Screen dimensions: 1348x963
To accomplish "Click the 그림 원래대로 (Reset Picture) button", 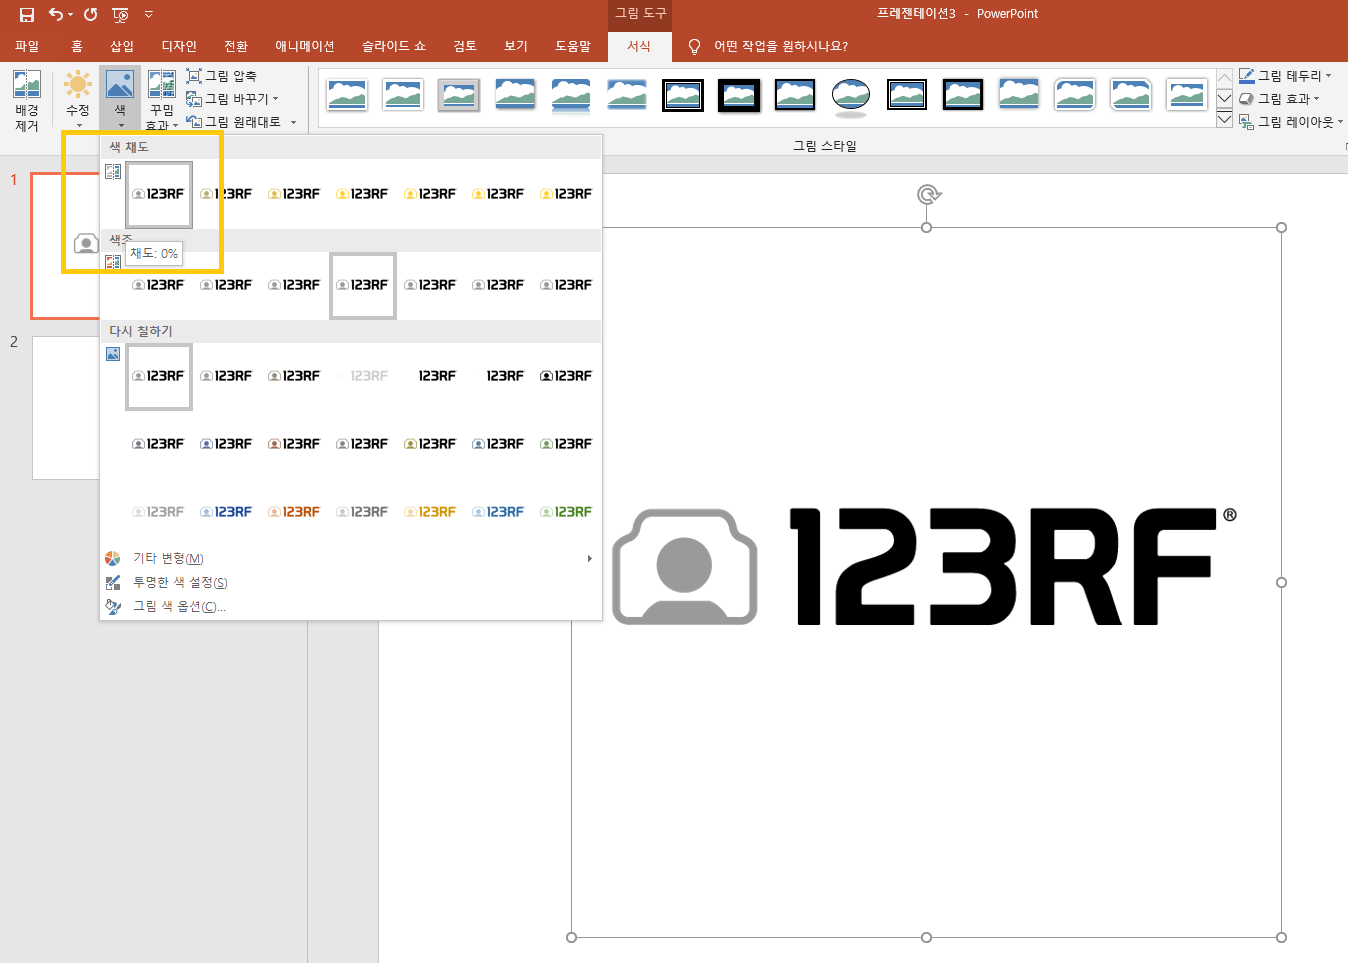I will pyautogui.click(x=234, y=122).
